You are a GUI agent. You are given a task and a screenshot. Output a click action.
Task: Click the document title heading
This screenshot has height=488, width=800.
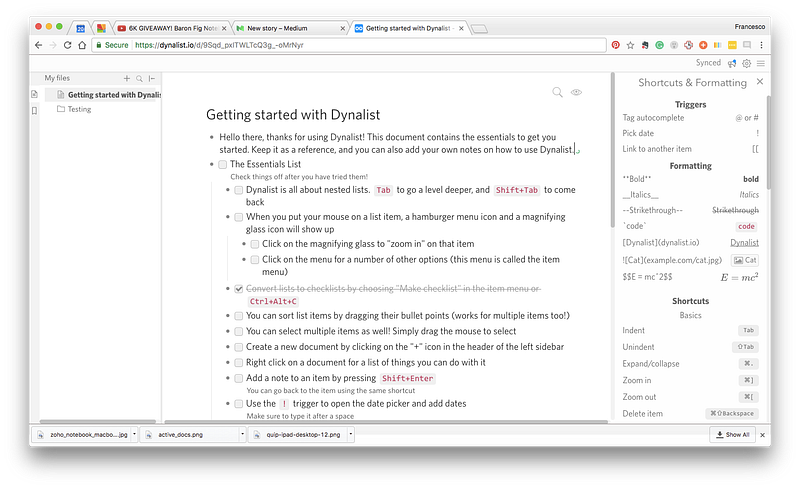point(293,115)
